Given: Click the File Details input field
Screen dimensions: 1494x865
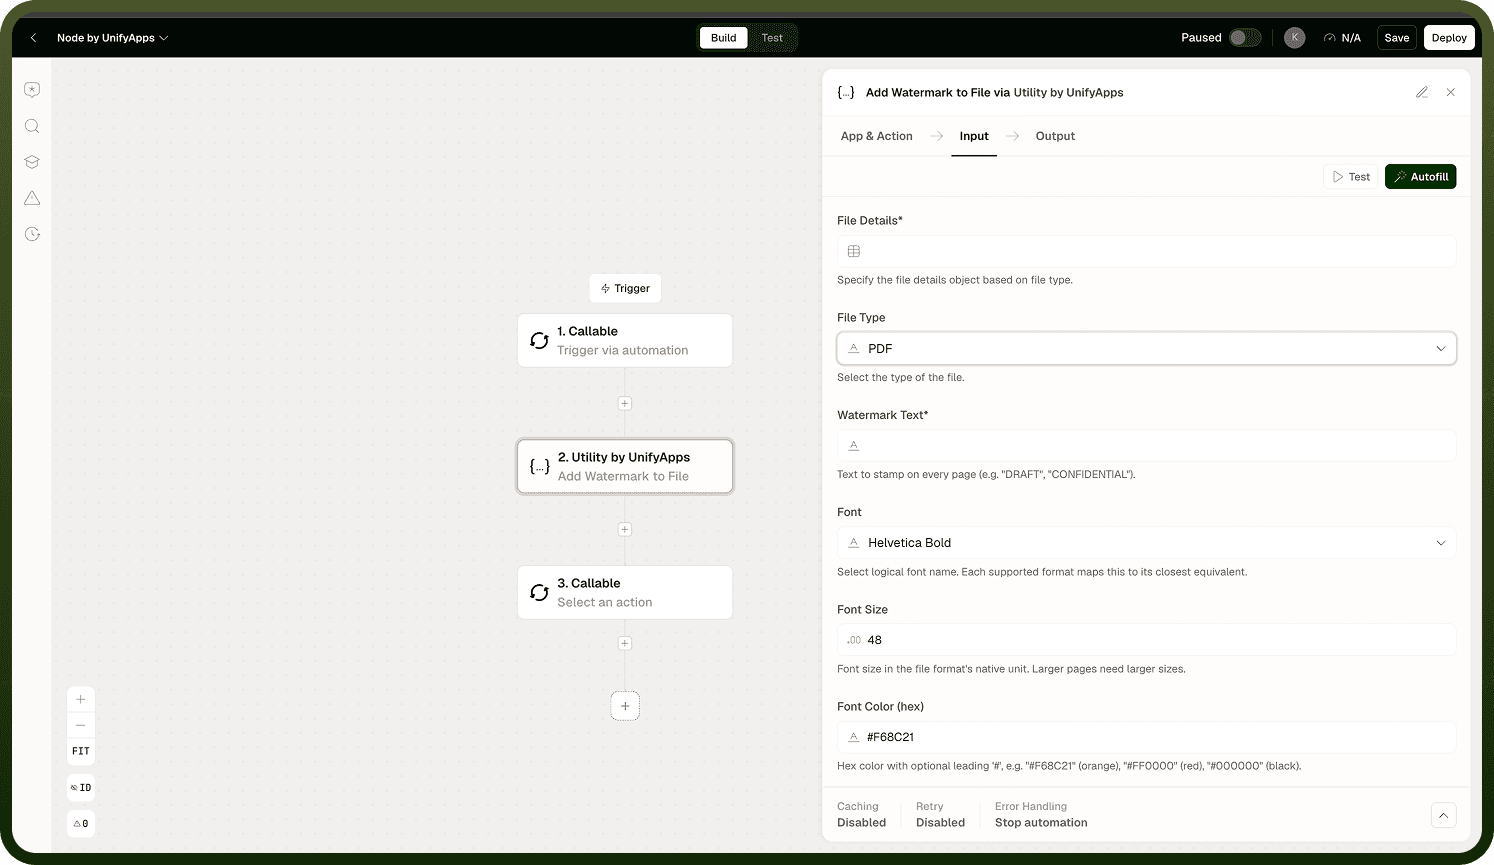Looking at the screenshot, I should tap(1146, 252).
